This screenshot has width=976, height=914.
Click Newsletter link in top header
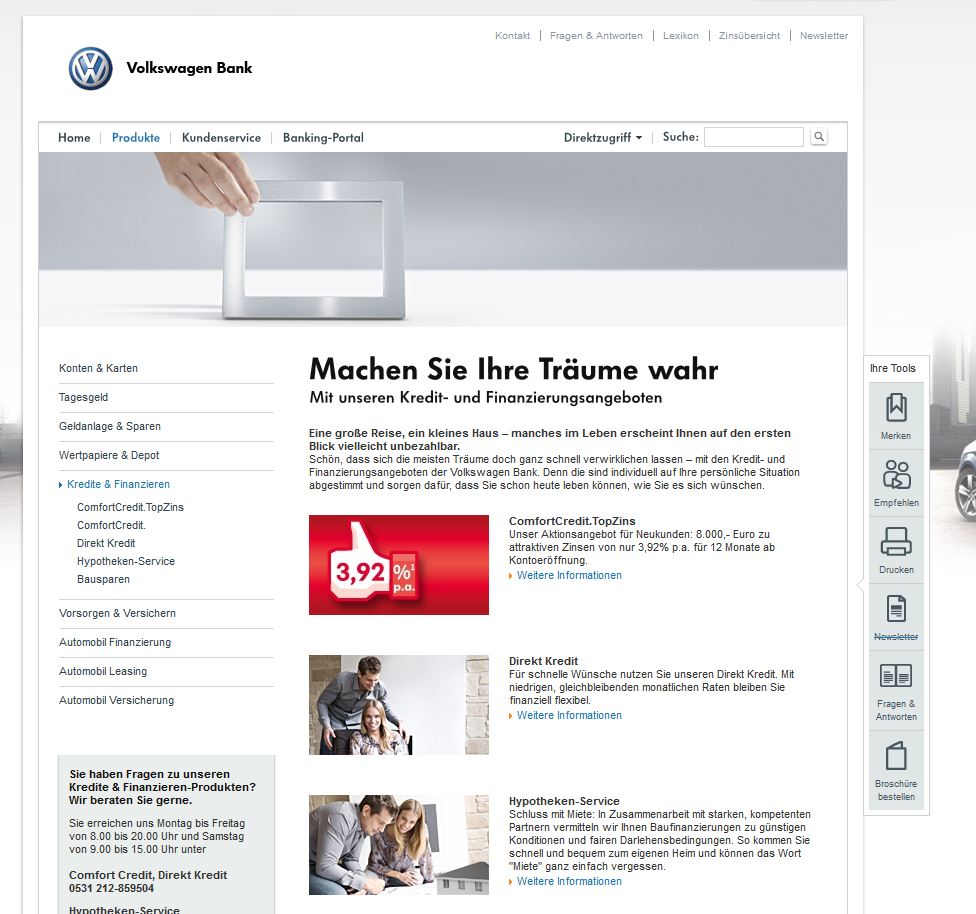(824, 35)
